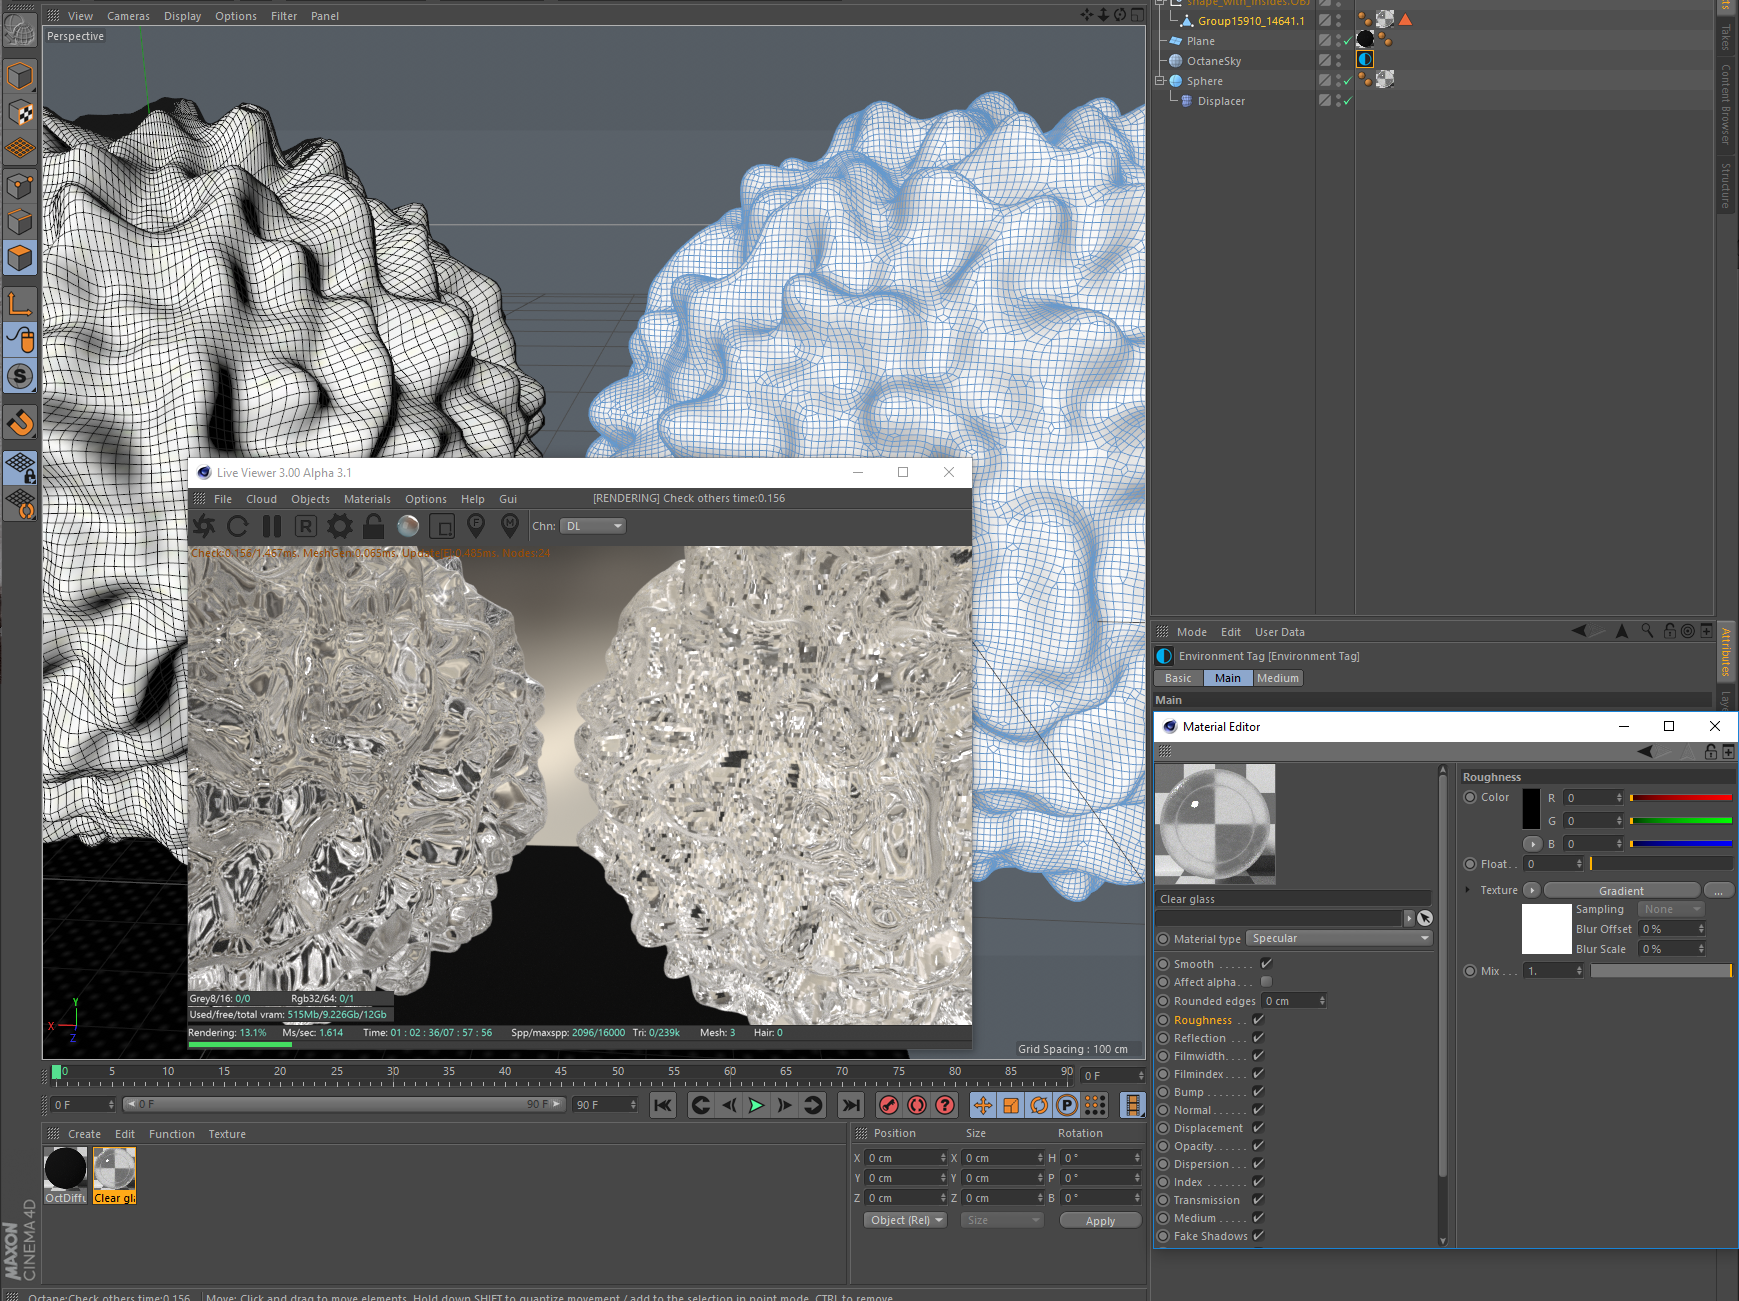Pause the Live Viewer rendering
The height and width of the screenshot is (1301, 1739).
[x=272, y=526]
